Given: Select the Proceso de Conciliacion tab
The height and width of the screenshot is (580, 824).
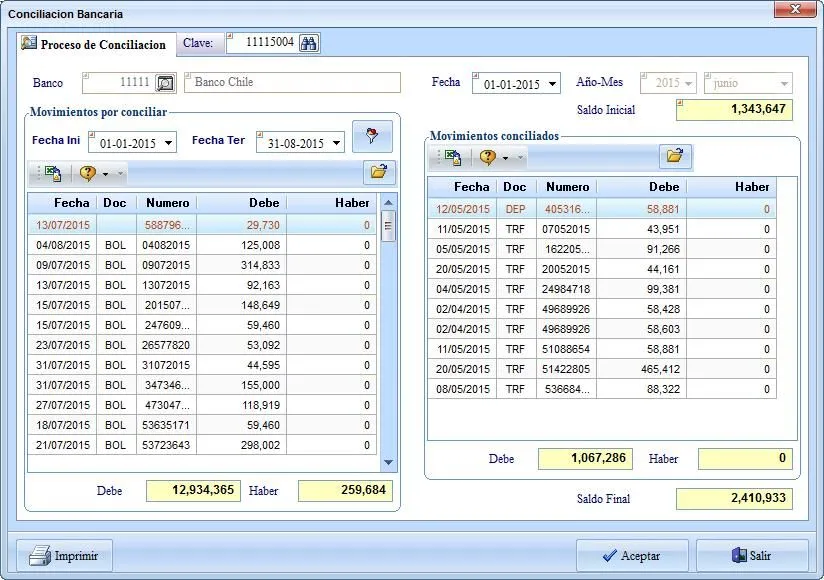Looking at the screenshot, I should point(96,45).
